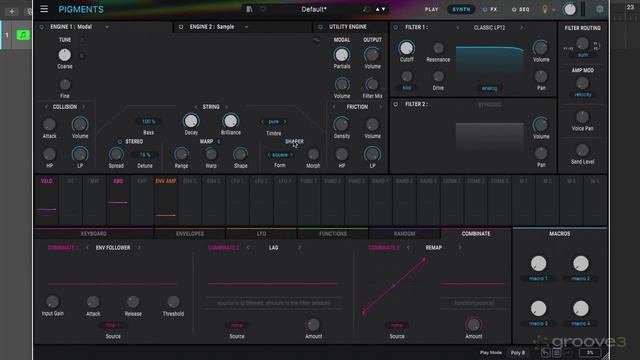This screenshot has width=640, height=360.
Task: Select the ENV AMP modulation slot
Action: [x=166, y=200]
